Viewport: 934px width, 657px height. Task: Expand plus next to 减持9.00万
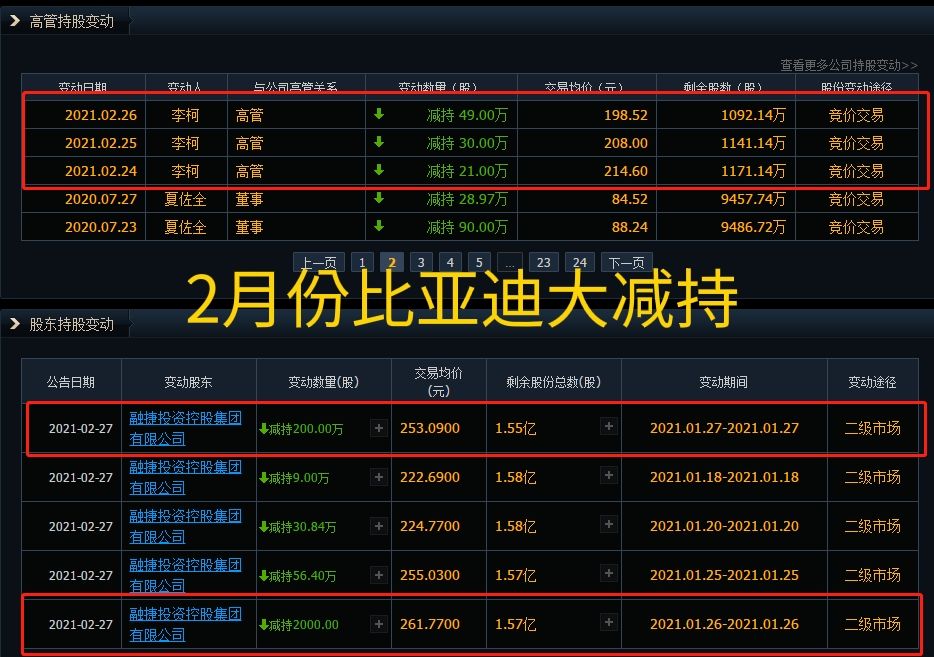pos(378,477)
